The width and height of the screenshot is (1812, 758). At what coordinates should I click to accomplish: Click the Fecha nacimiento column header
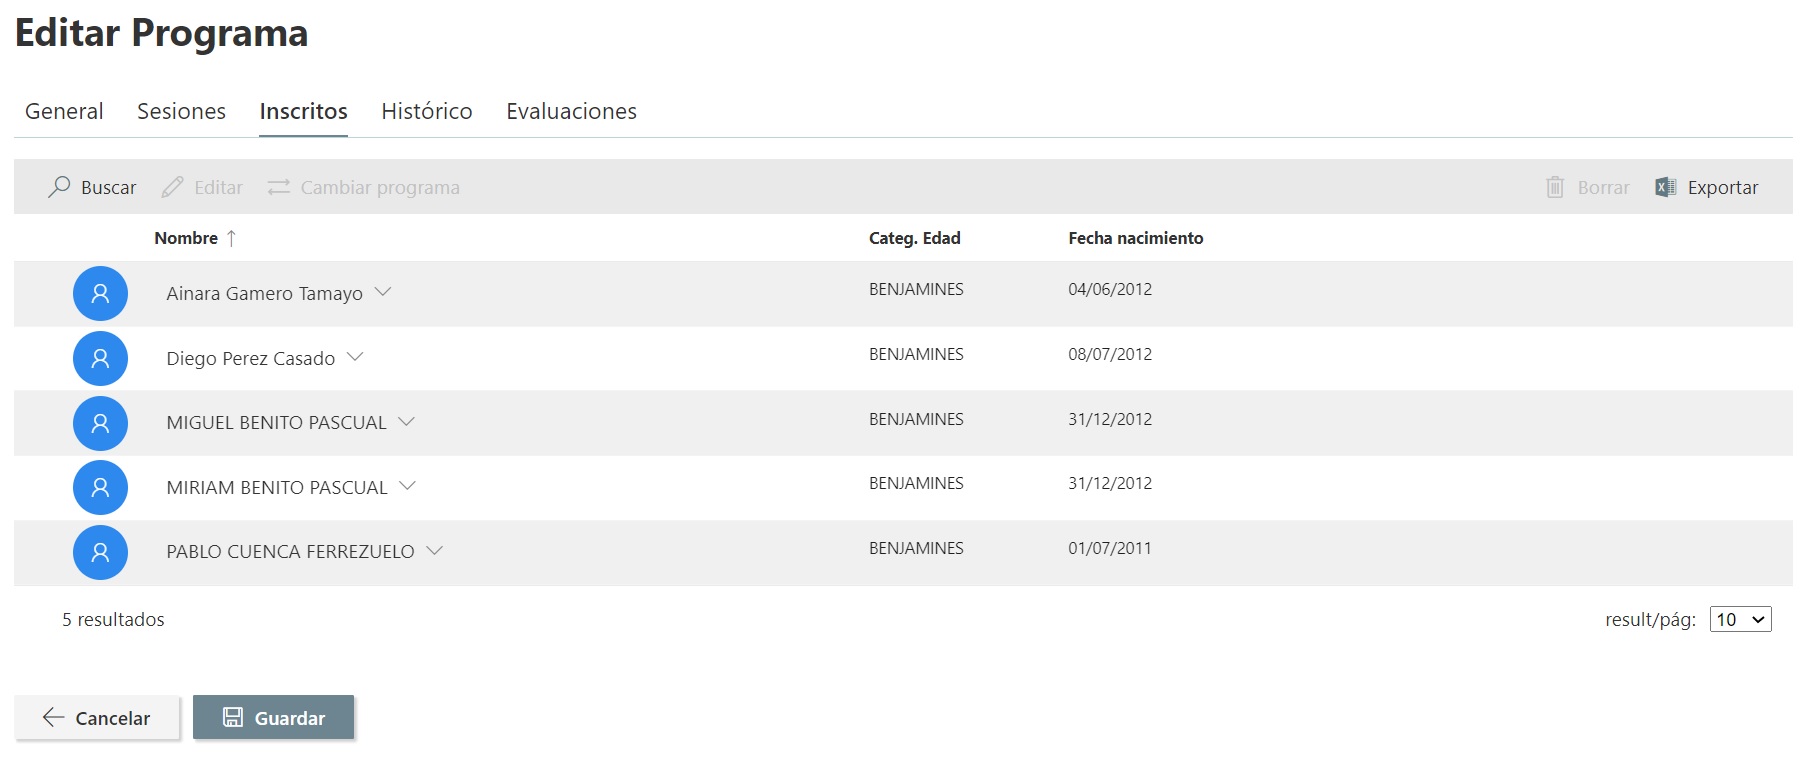[x=1135, y=238]
